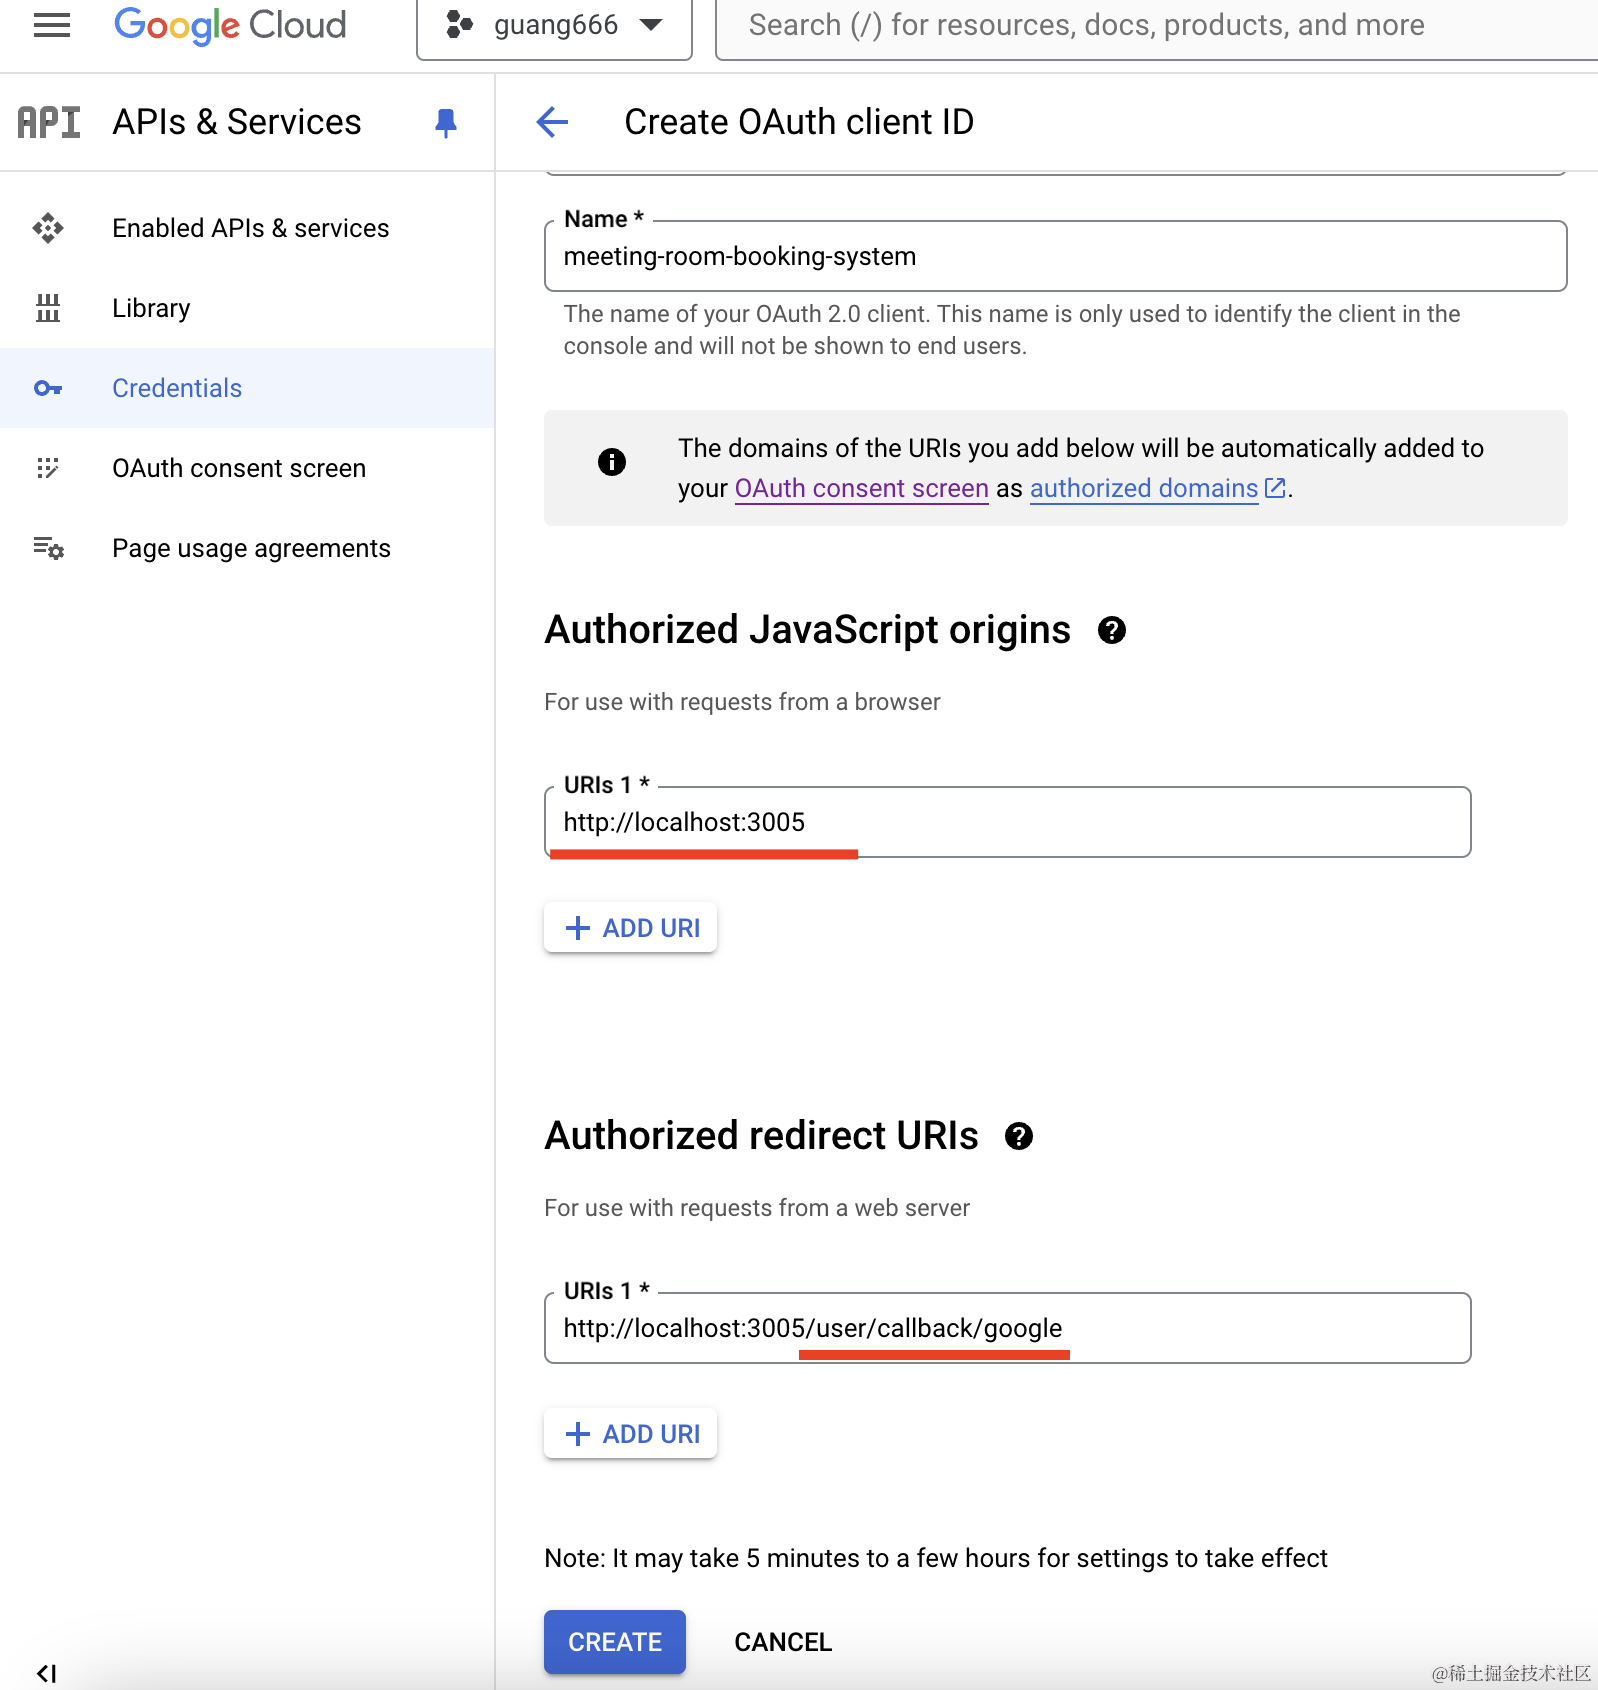Go to OAuth consent screen menu item

(x=239, y=468)
